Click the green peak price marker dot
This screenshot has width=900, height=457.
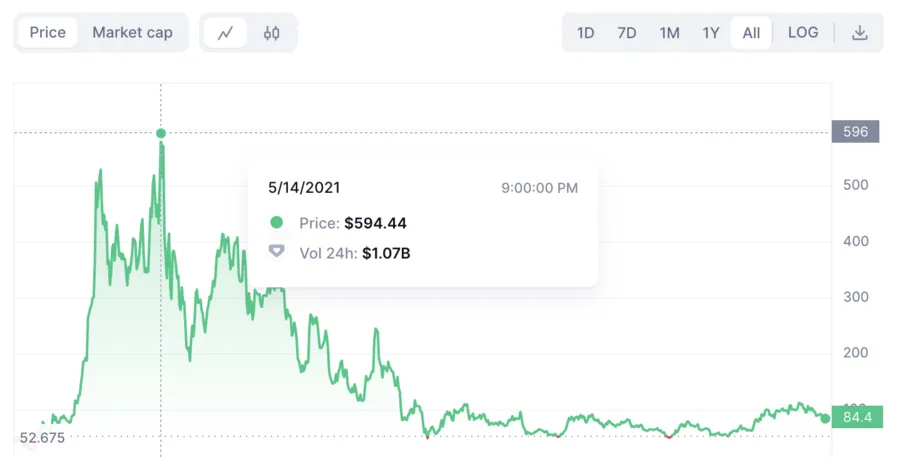[x=161, y=133]
